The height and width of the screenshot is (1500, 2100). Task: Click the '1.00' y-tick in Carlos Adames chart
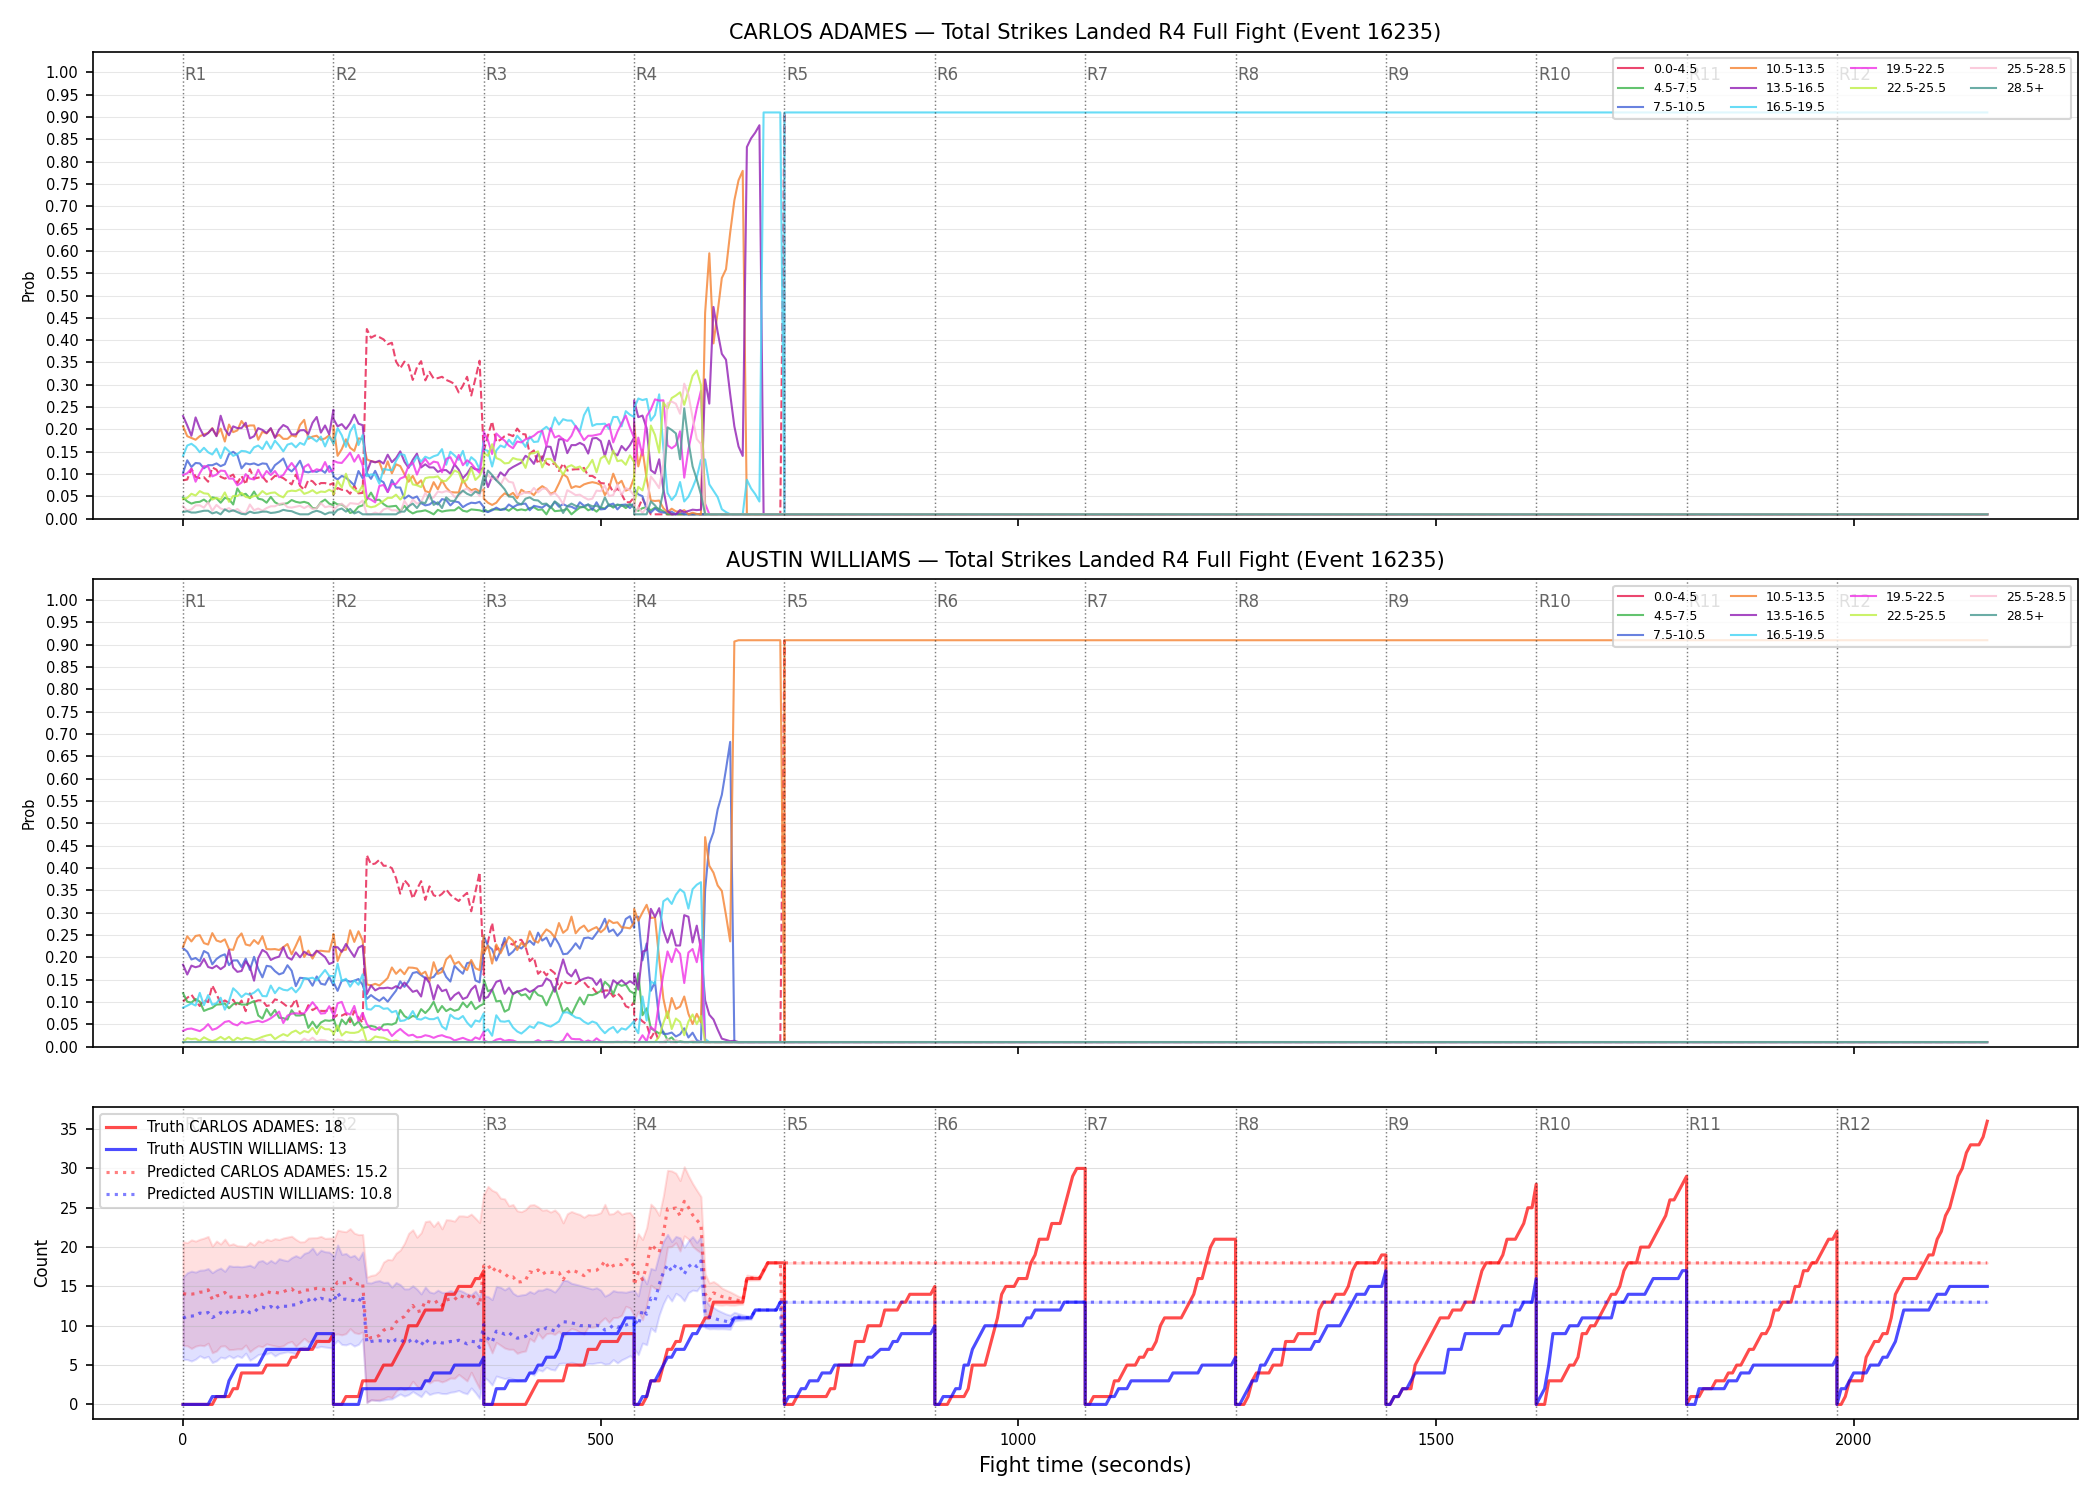pos(62,72)
